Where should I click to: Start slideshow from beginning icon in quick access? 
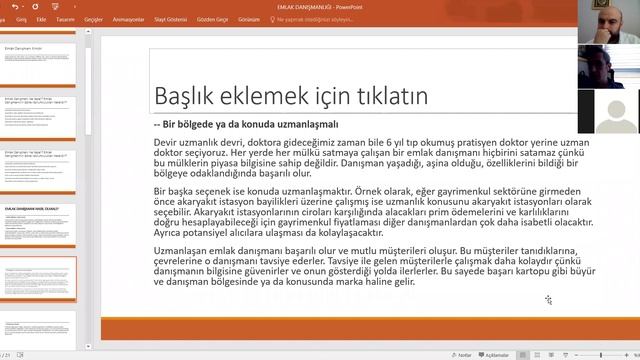tap(55, 7)
